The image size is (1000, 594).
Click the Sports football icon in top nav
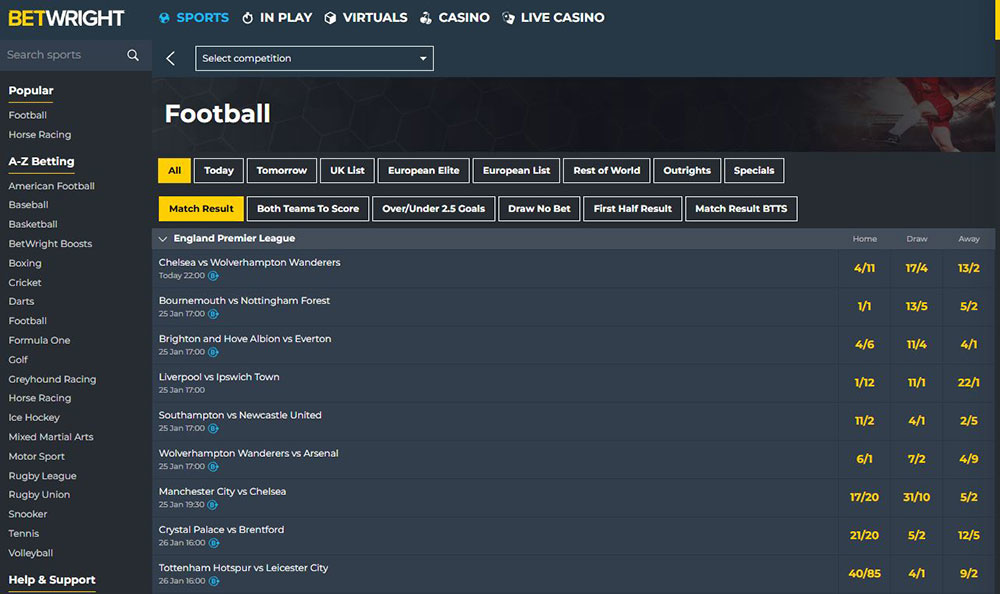(x=165, y=18)
